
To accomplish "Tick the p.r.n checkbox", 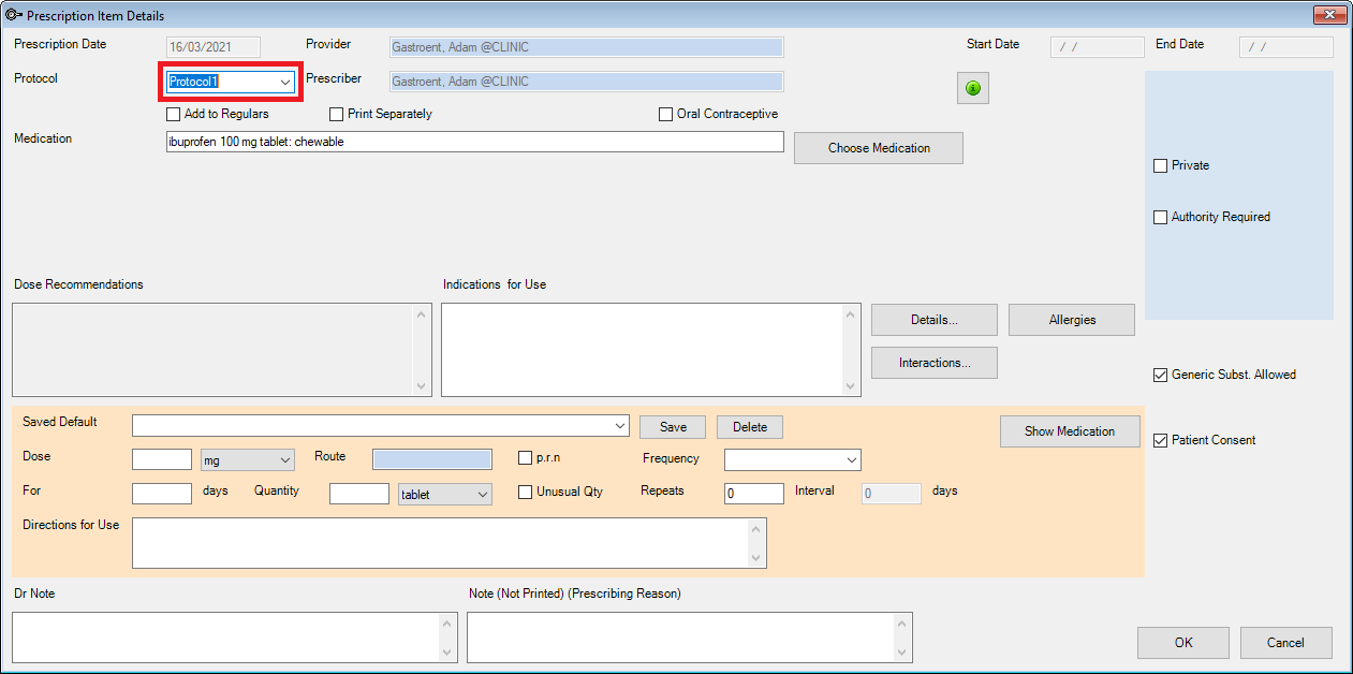I will [526, 458].
